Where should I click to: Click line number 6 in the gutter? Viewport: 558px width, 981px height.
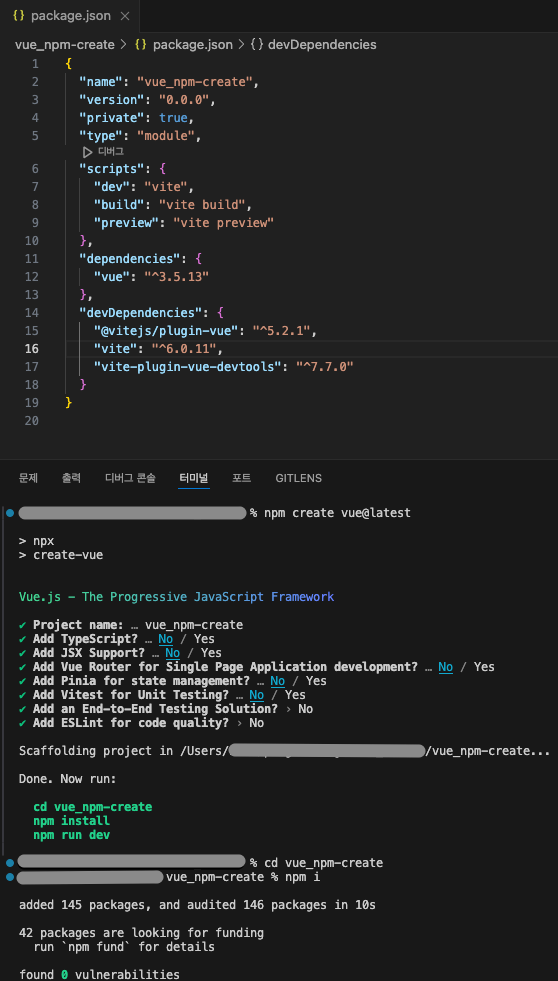pos(35,169)
